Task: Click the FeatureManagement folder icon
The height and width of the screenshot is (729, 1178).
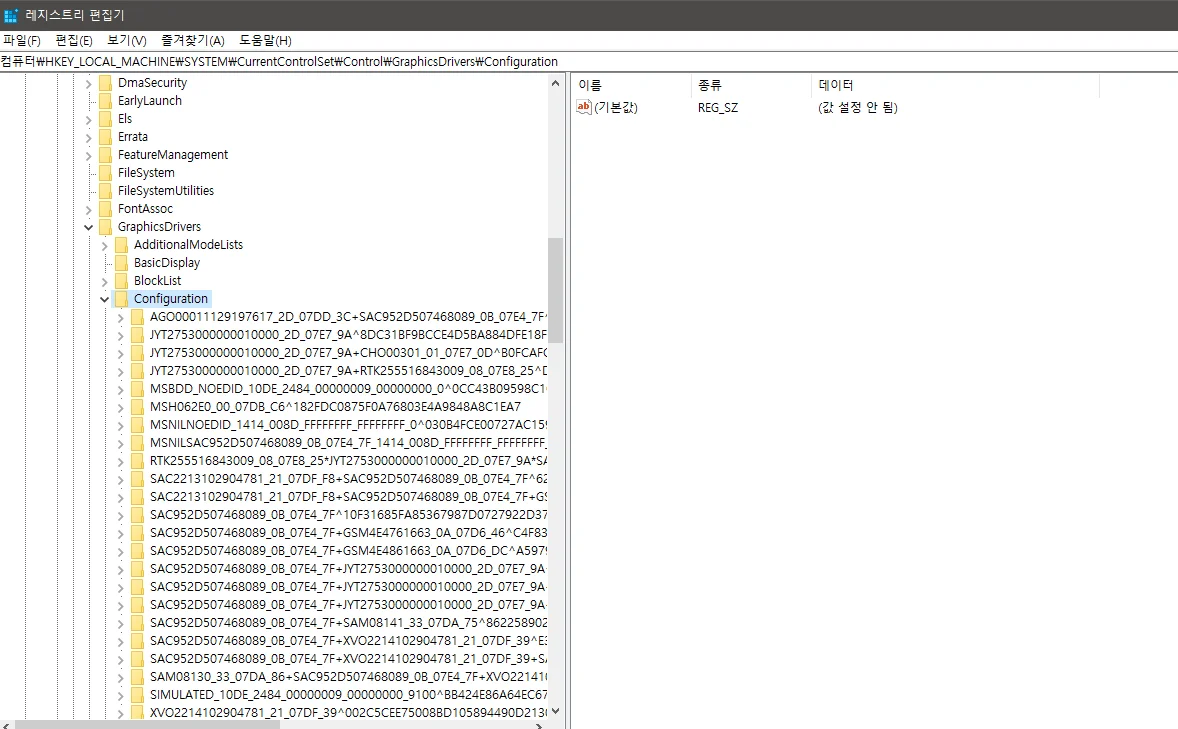Action: [105, 155]
